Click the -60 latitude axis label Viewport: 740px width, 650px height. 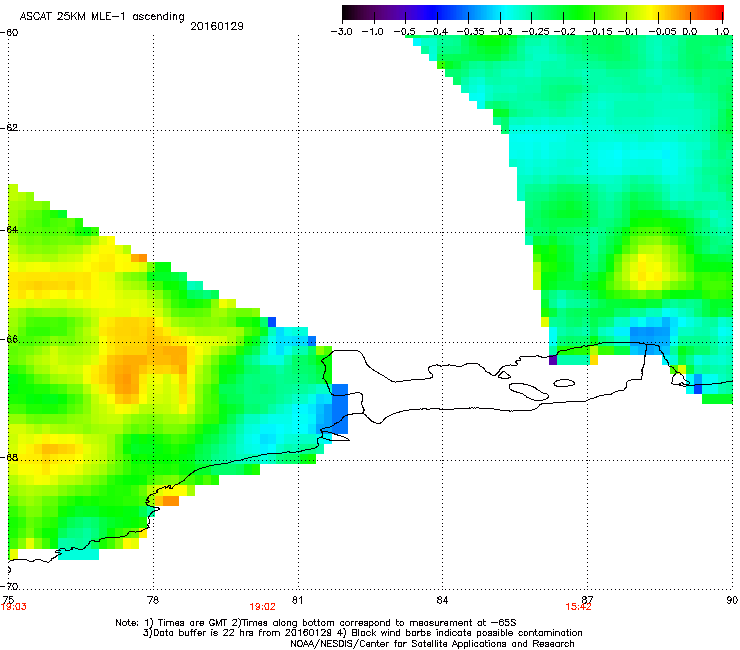(x=9, y=32)
